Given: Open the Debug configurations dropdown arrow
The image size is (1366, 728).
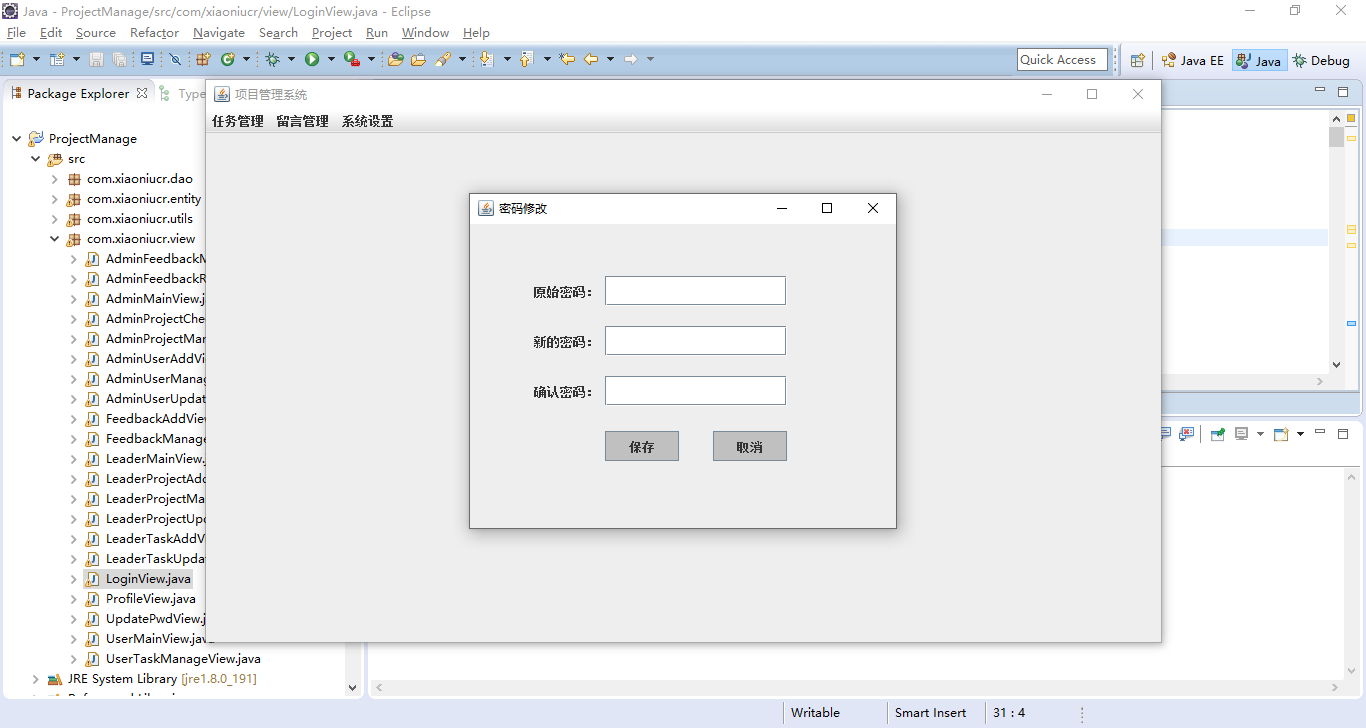Looking at the screenshot, I should coord(291,59).
